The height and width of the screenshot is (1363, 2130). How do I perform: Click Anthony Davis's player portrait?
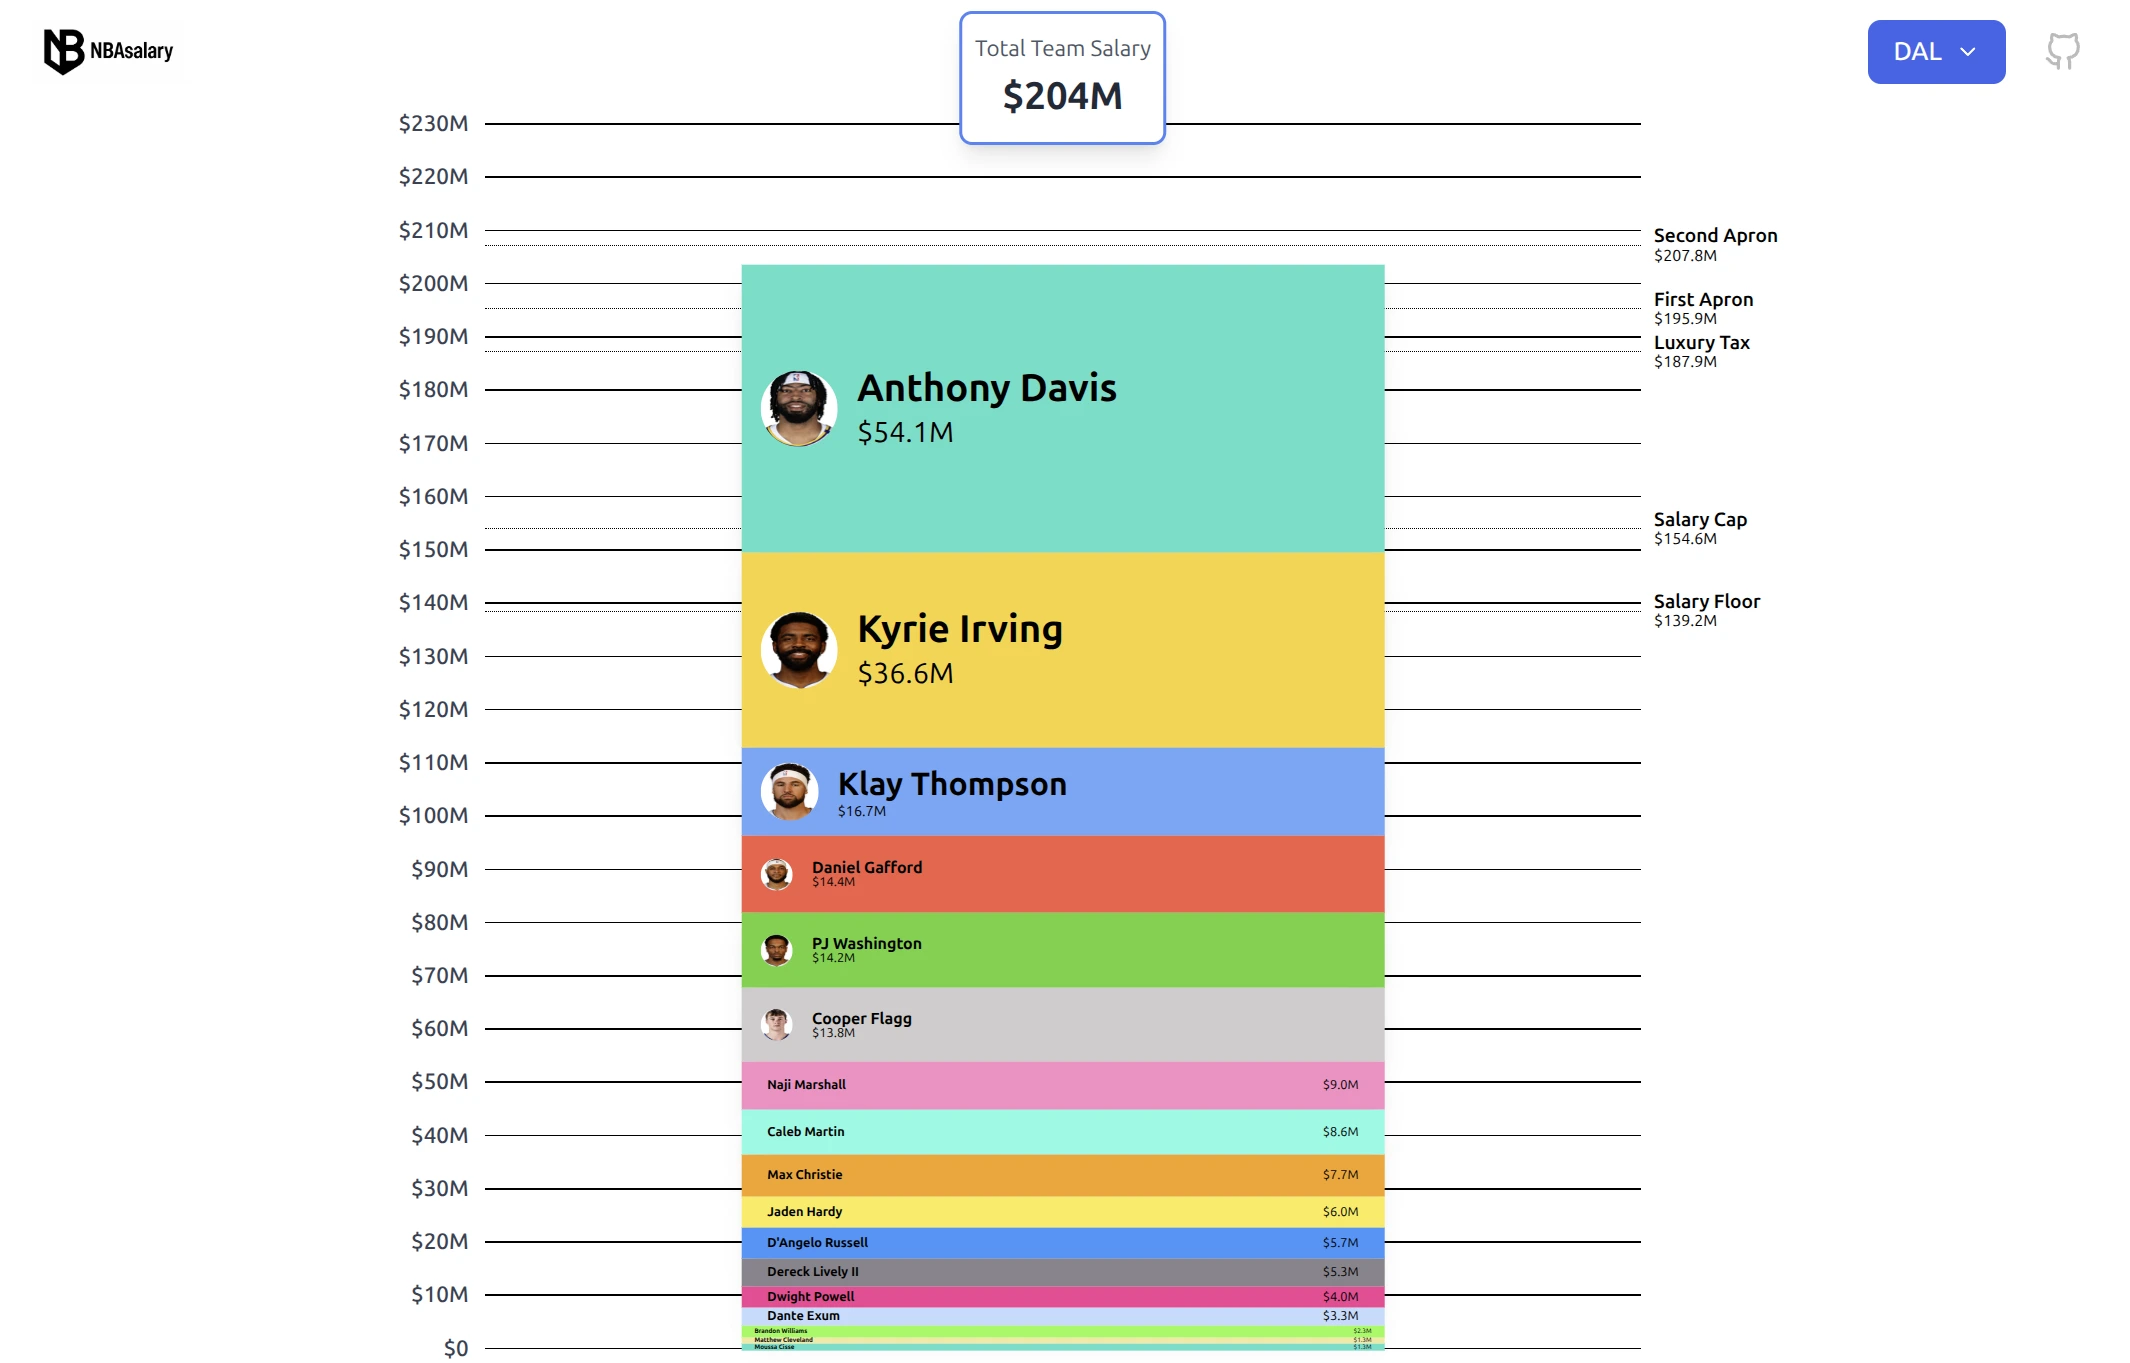pyautogui.click(x=799, y=408)
